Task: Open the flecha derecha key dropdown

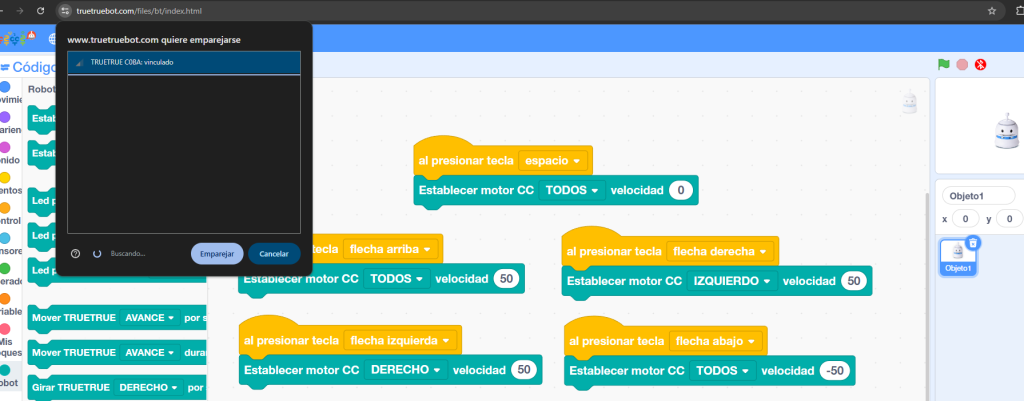Action: coord(720,251)
